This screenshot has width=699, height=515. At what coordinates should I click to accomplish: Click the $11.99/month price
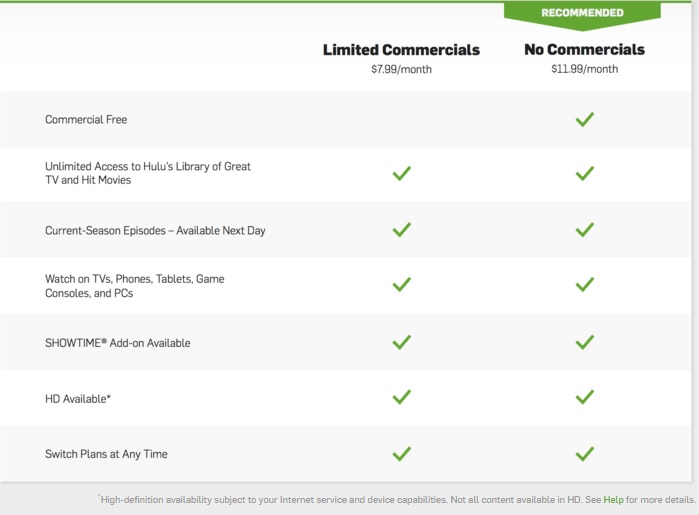(584, 69)
